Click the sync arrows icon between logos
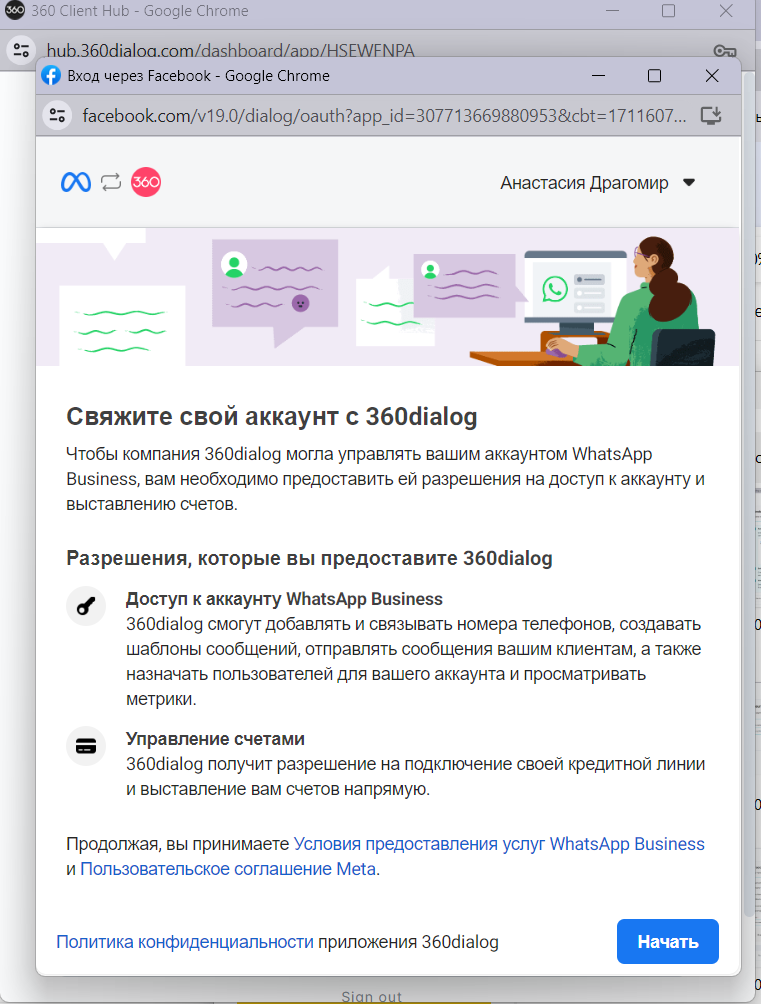761x1004 pixels. coord(111,182)
